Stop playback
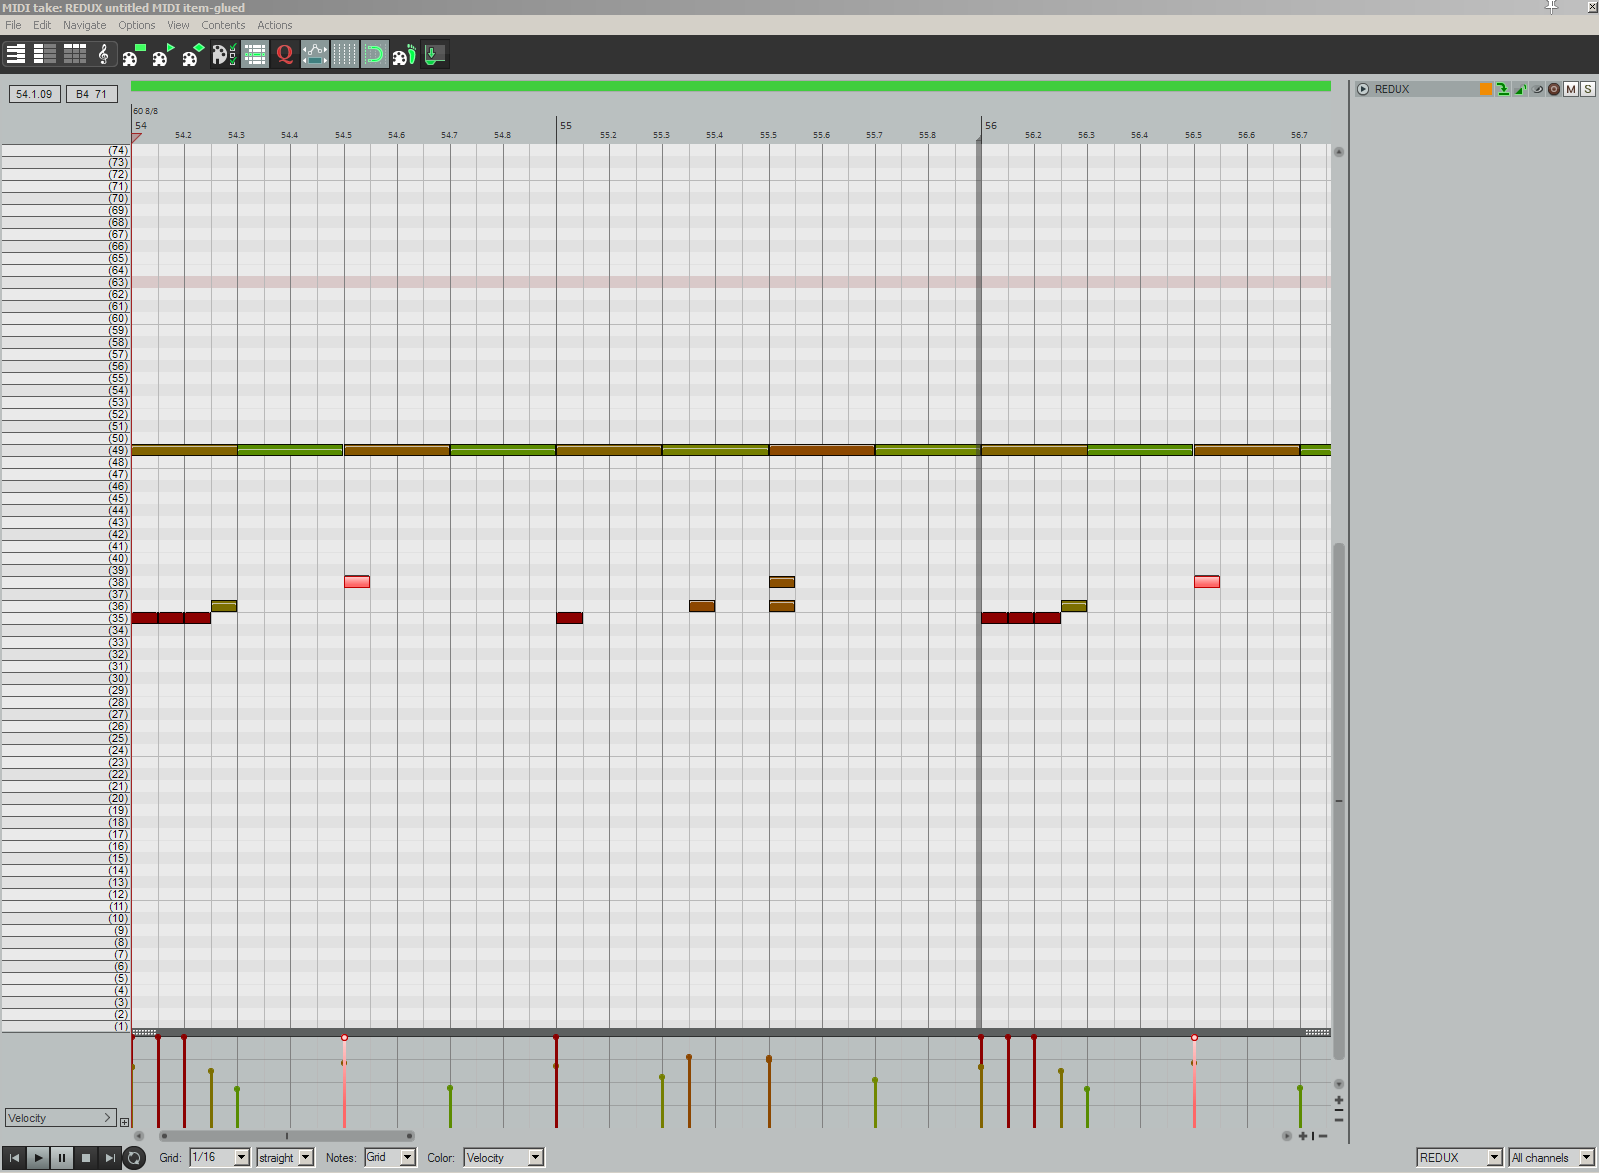1599x1174 pixels. 86,1158
